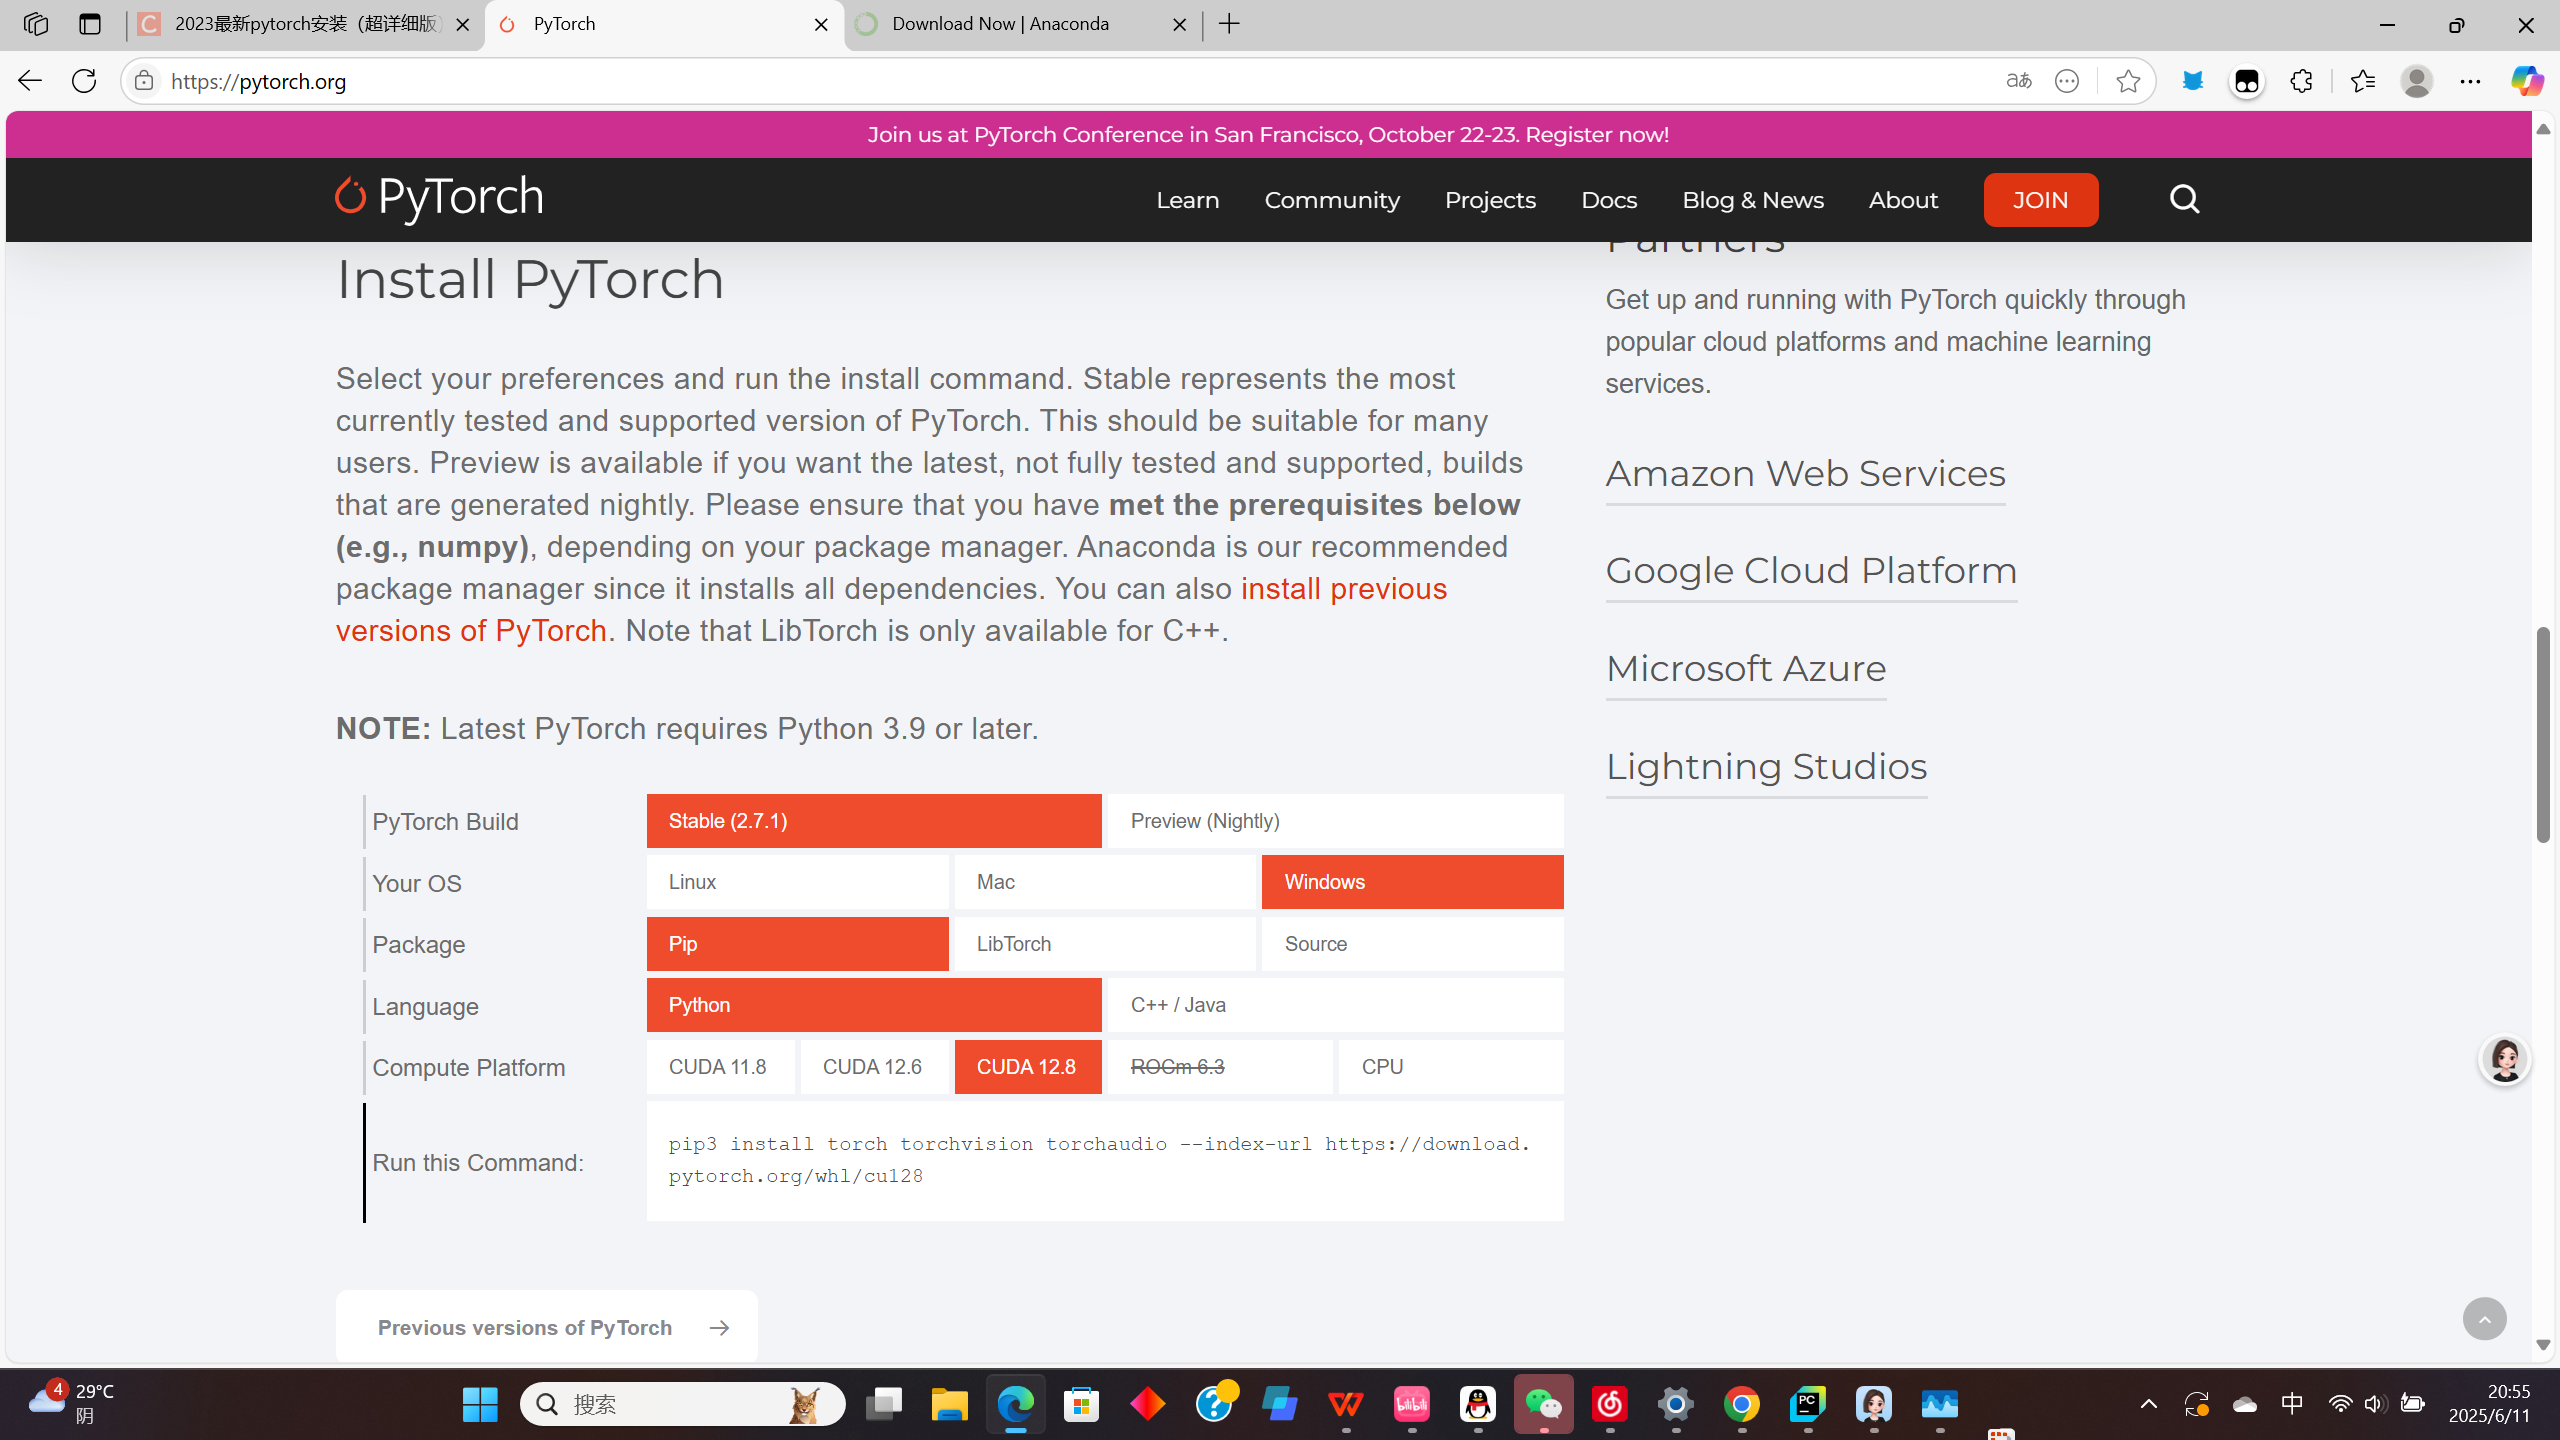Click Previous versions of PyTorch button
This screenshot has width=2560, height=1440.
point(546,1327)
